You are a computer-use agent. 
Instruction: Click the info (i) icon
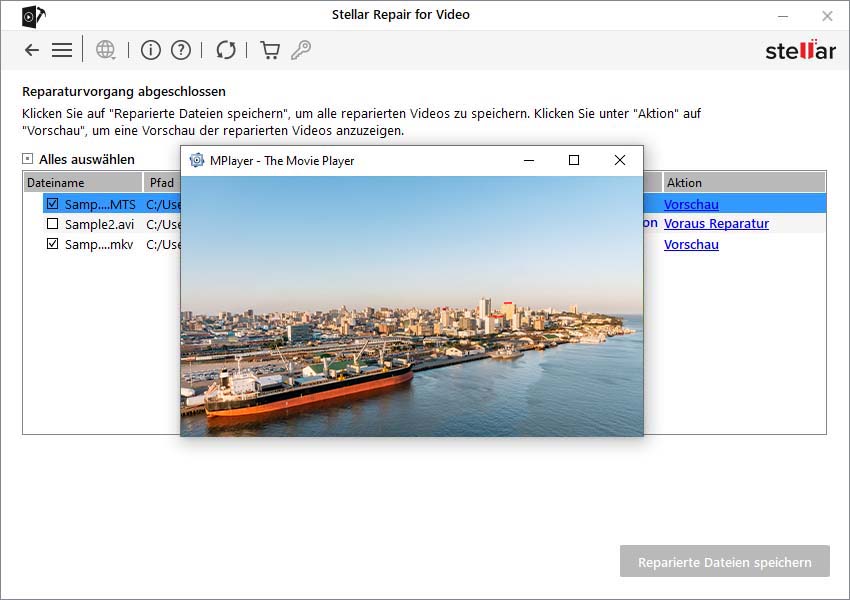[x=150, y=50]
